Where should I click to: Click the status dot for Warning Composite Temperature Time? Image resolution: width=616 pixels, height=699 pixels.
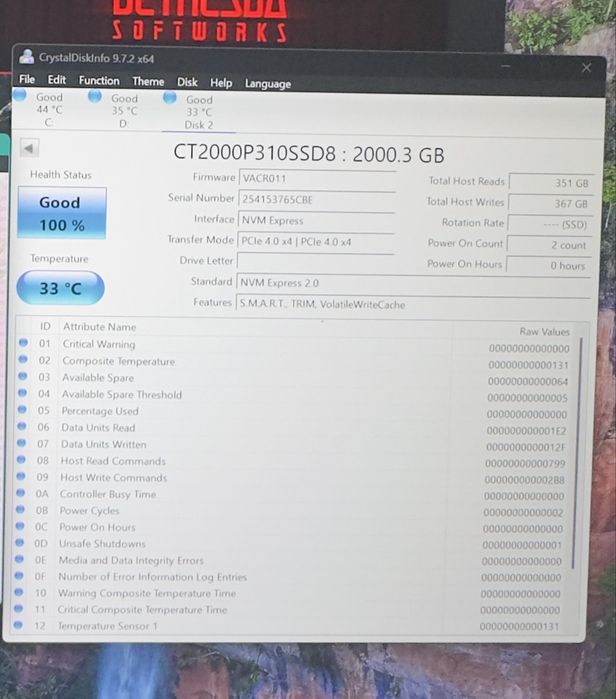(x=19, y=592)
